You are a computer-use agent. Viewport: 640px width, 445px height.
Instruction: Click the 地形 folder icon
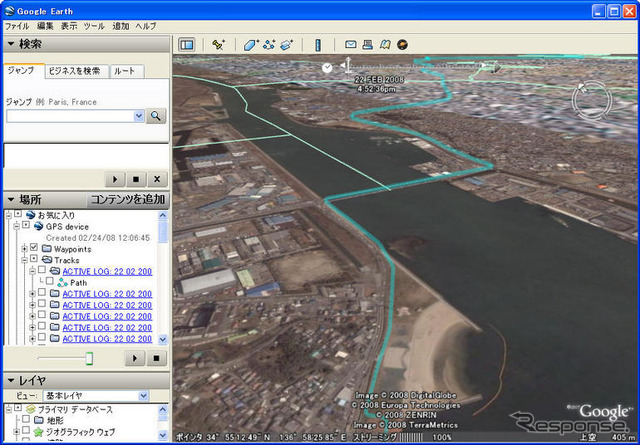[x=39, y=420]
